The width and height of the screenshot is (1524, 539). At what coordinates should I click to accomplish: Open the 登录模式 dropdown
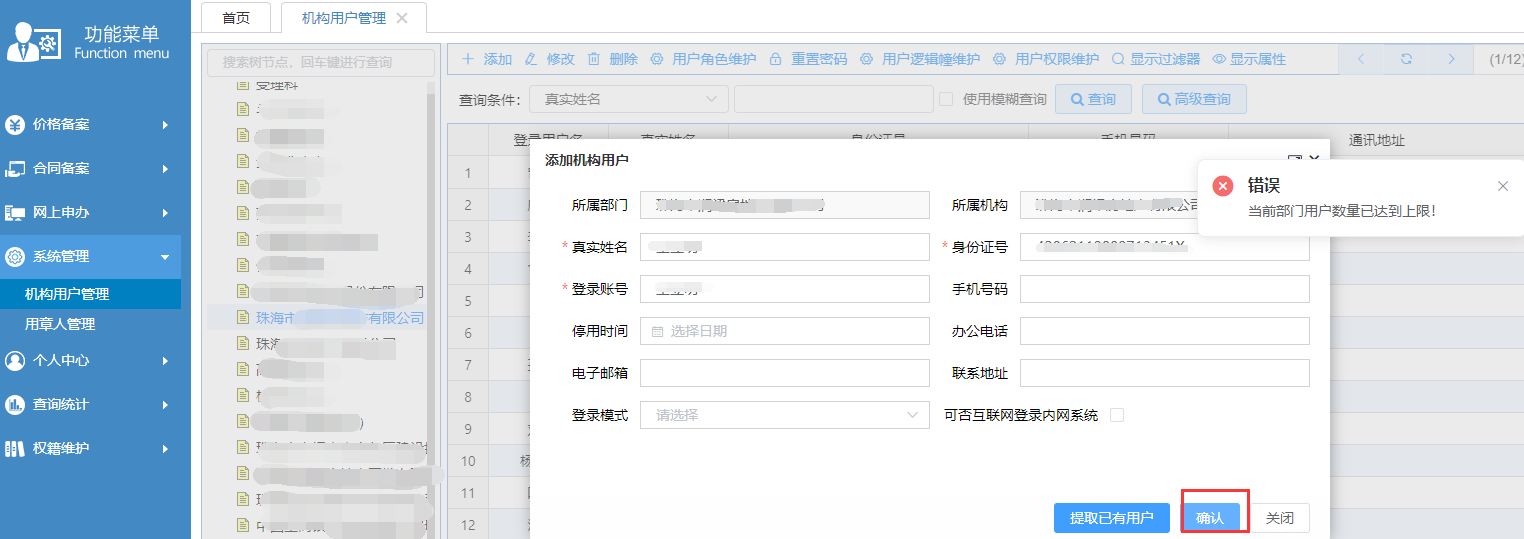coord(784,415)
